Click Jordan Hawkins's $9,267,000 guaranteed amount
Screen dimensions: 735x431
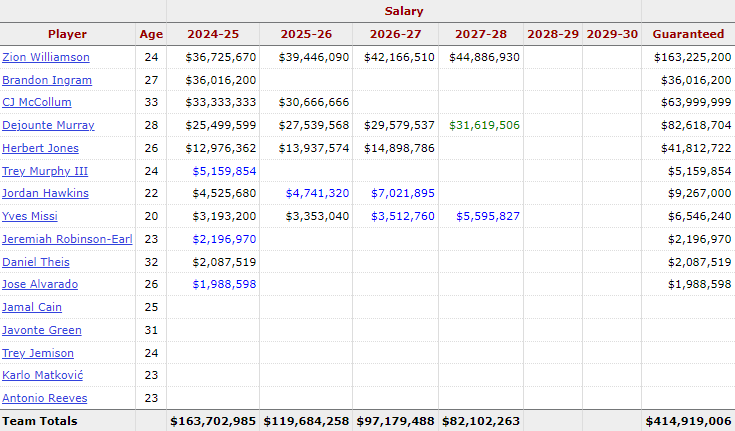point(699,193)
